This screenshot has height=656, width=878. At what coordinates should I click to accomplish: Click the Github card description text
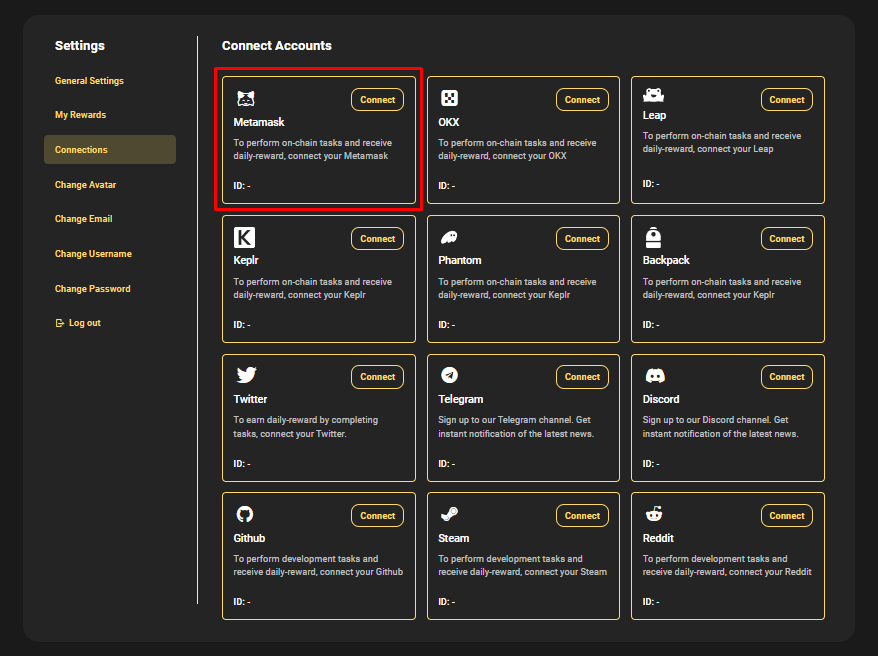point(318,565)
